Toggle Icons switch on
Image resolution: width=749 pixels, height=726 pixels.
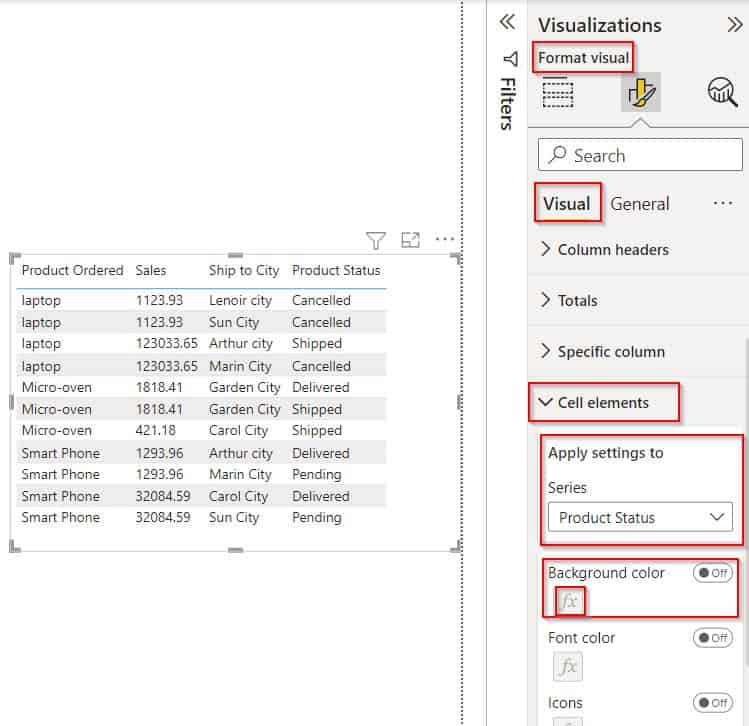coord(713,703)
